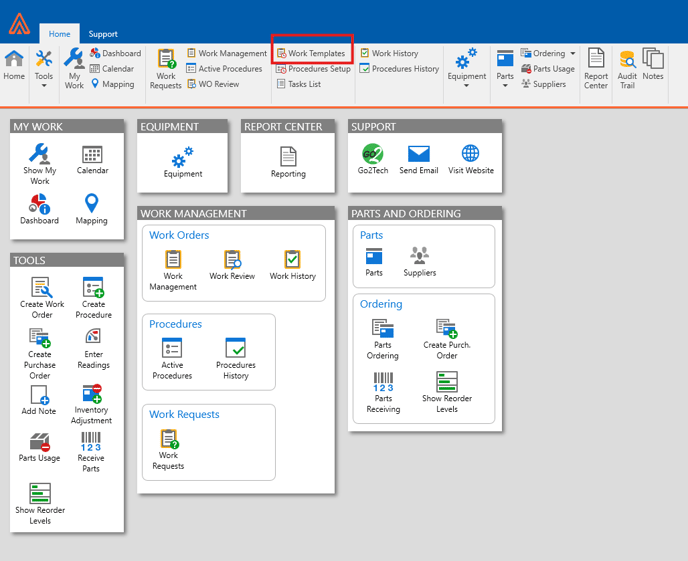
Task: Switch to the Support tab
Action: coord(103,34)
